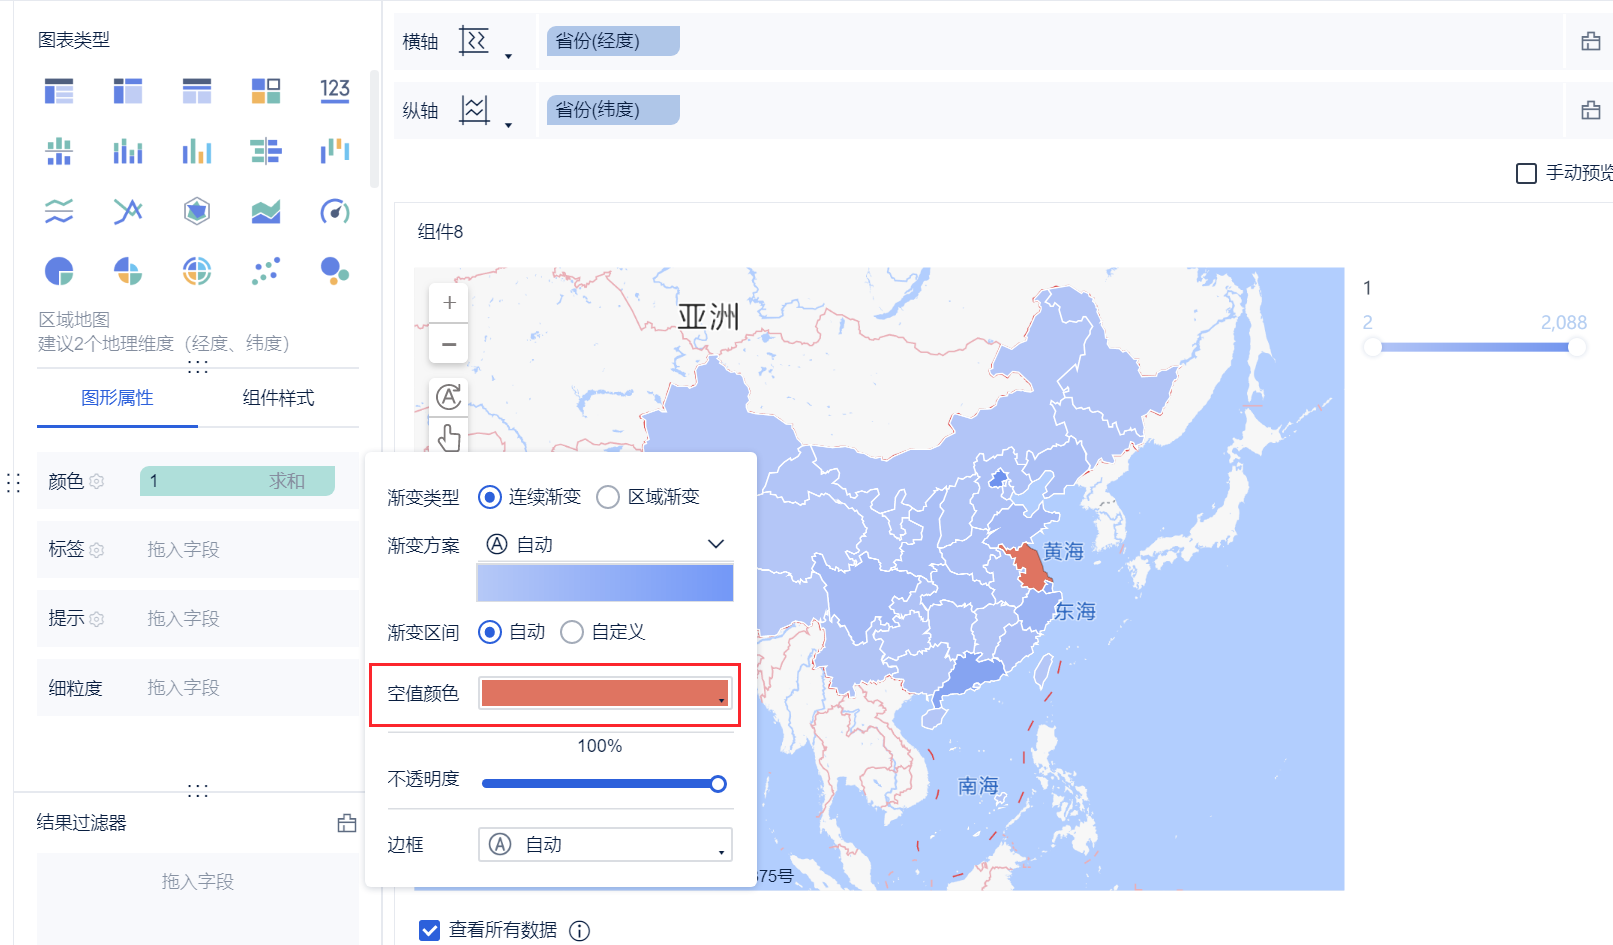The width and height of the screenshot is (1613, 945).
Task: Open the 边框 dropdown set to 自动
Action: (x=605, y=845)
